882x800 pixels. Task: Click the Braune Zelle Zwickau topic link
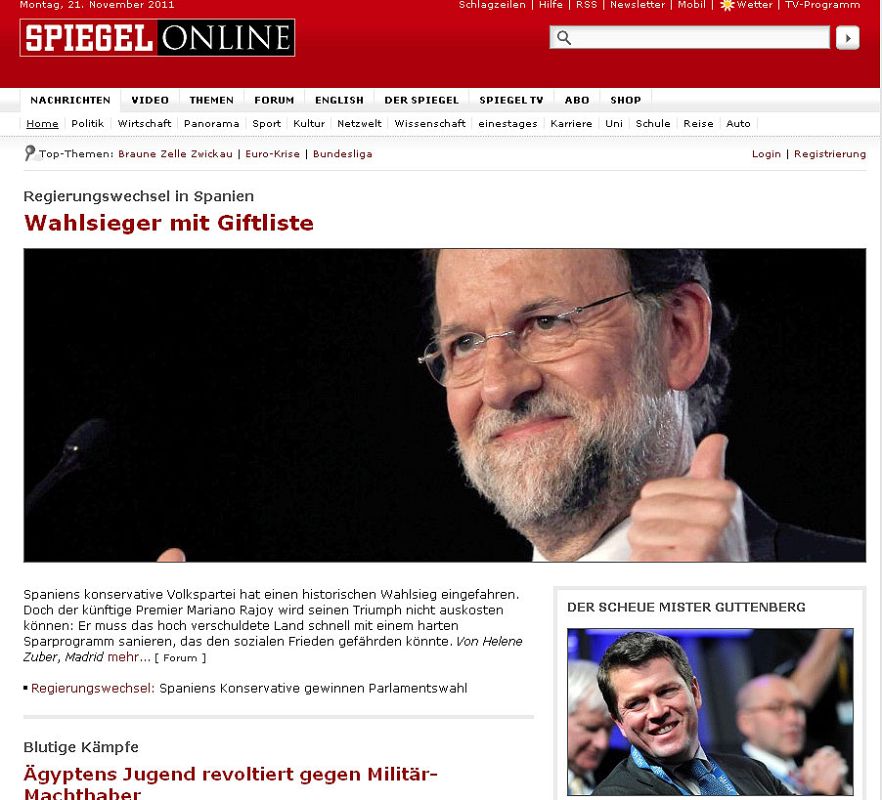pyautogui.click(x=175, y=154)
